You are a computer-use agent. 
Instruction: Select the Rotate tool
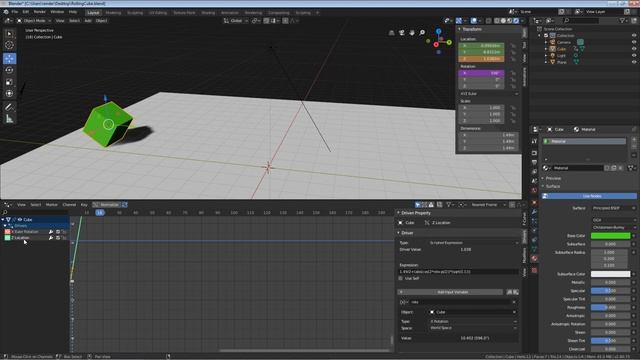(x=9, y=70)
